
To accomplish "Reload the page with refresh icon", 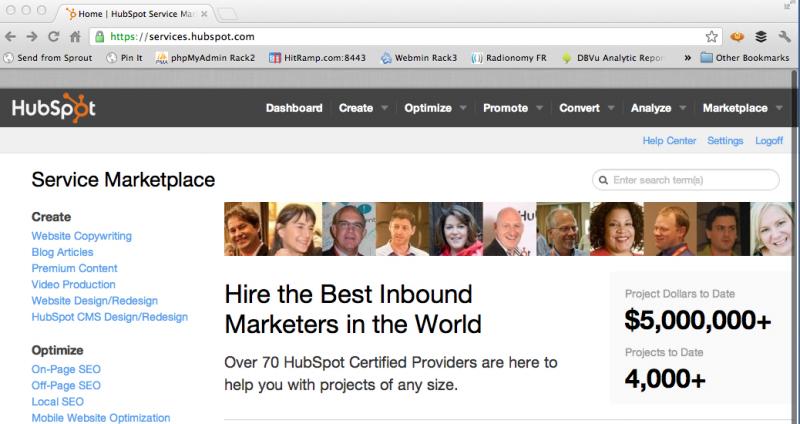I will pyautogui.click(x=54, y=37).
